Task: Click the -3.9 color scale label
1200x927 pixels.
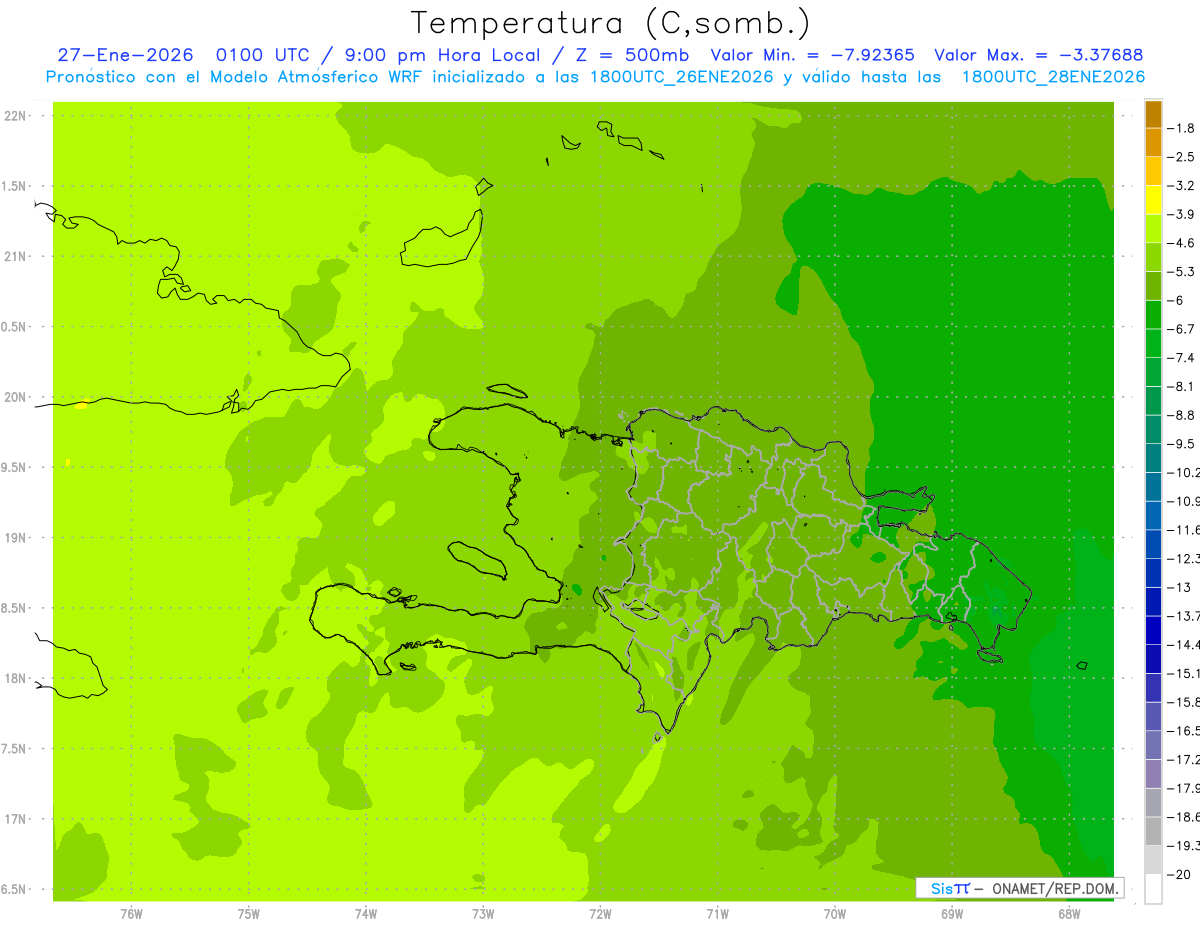Action: point(1182,214)
